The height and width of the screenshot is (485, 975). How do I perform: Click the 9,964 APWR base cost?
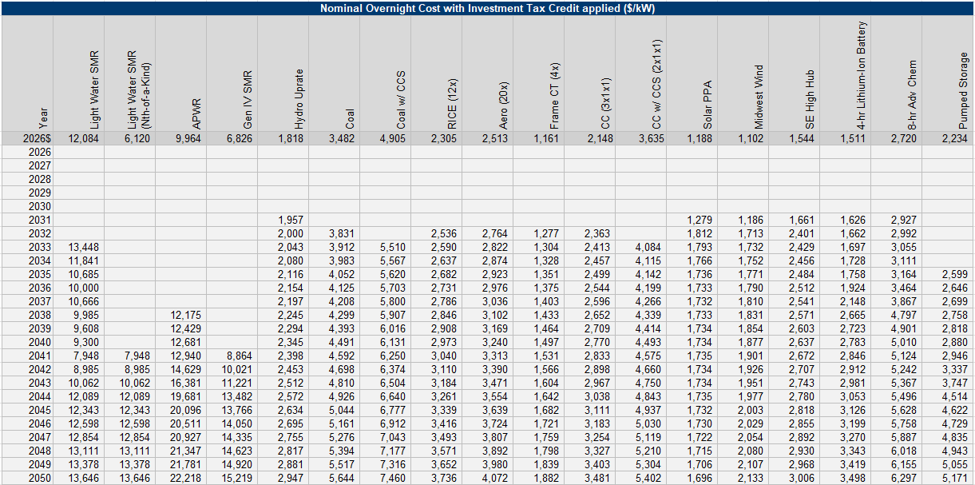tap(188, 139)
